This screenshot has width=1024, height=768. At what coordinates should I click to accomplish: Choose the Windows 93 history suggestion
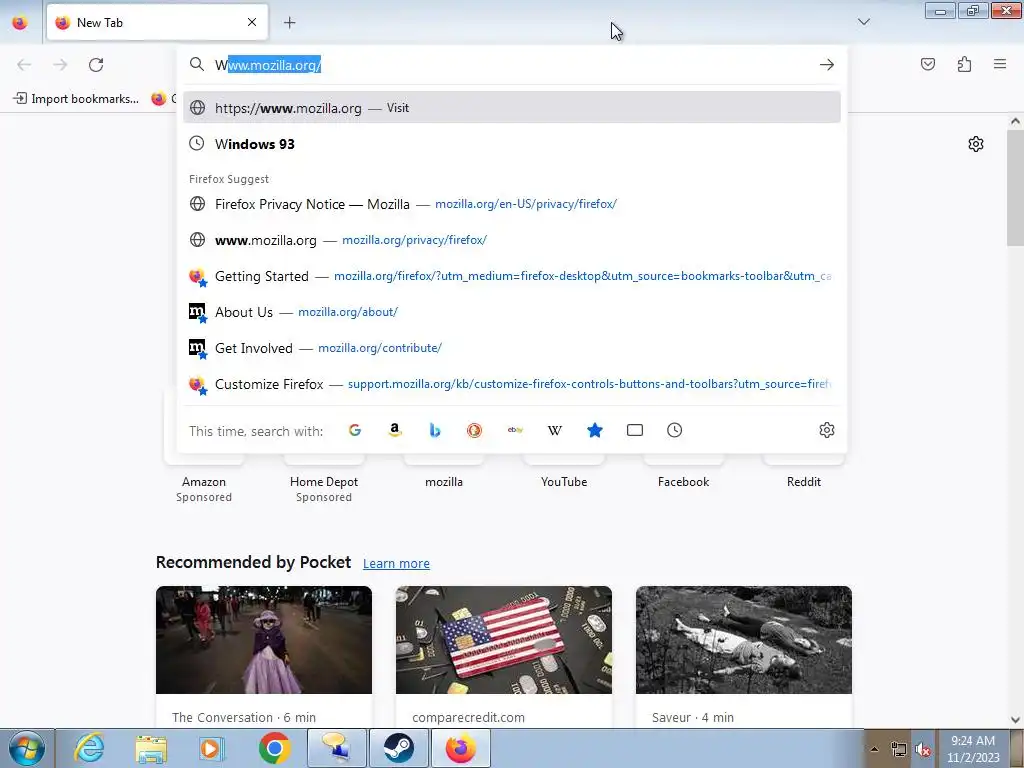coord(511,144)
